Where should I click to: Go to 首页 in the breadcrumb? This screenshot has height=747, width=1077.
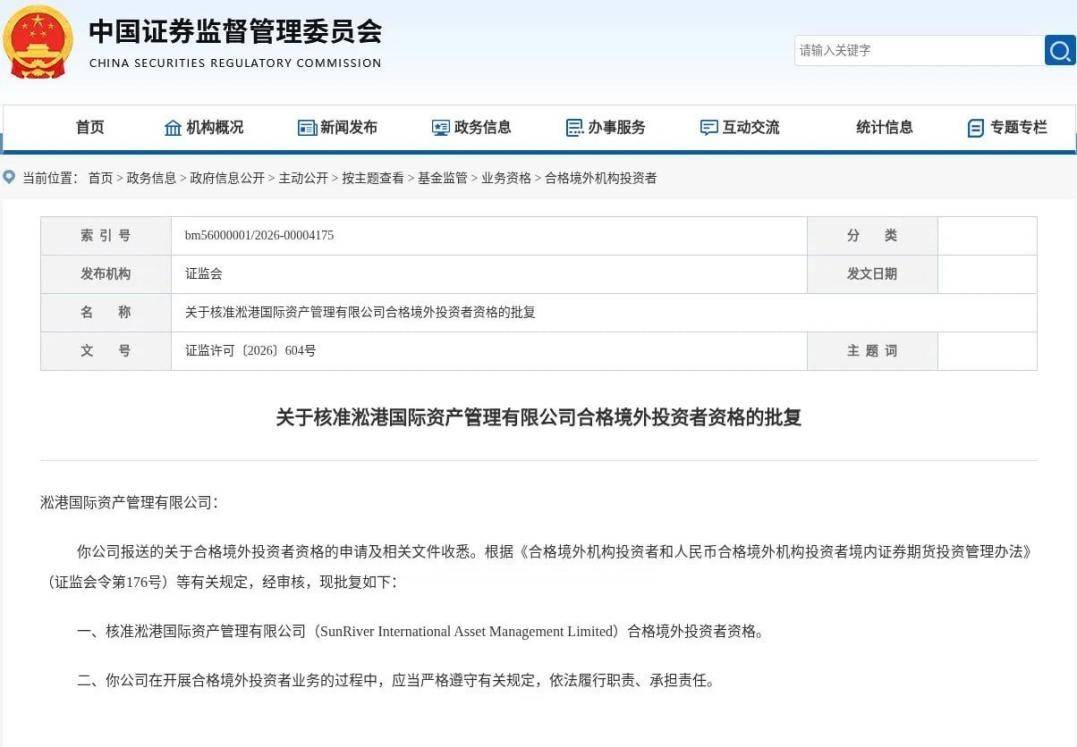(100, 178)
